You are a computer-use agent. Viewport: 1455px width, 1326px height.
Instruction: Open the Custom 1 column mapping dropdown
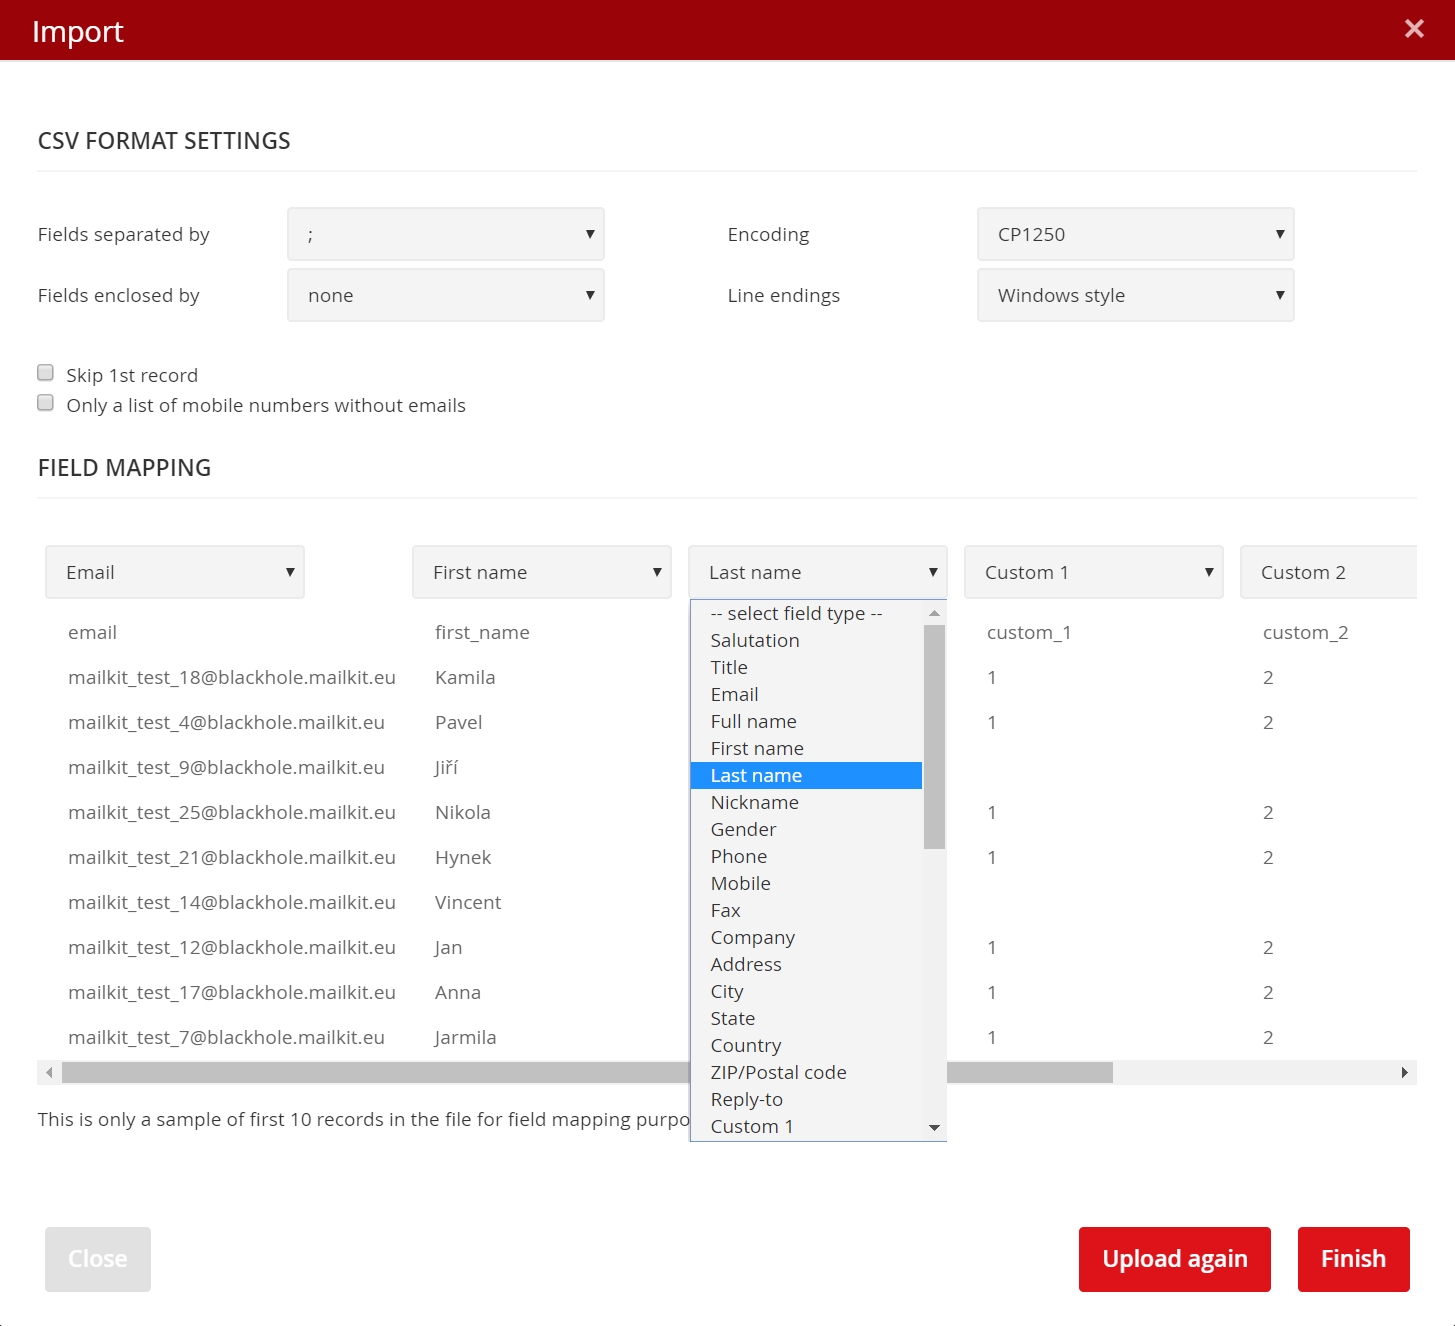[x=1093, y=572]
